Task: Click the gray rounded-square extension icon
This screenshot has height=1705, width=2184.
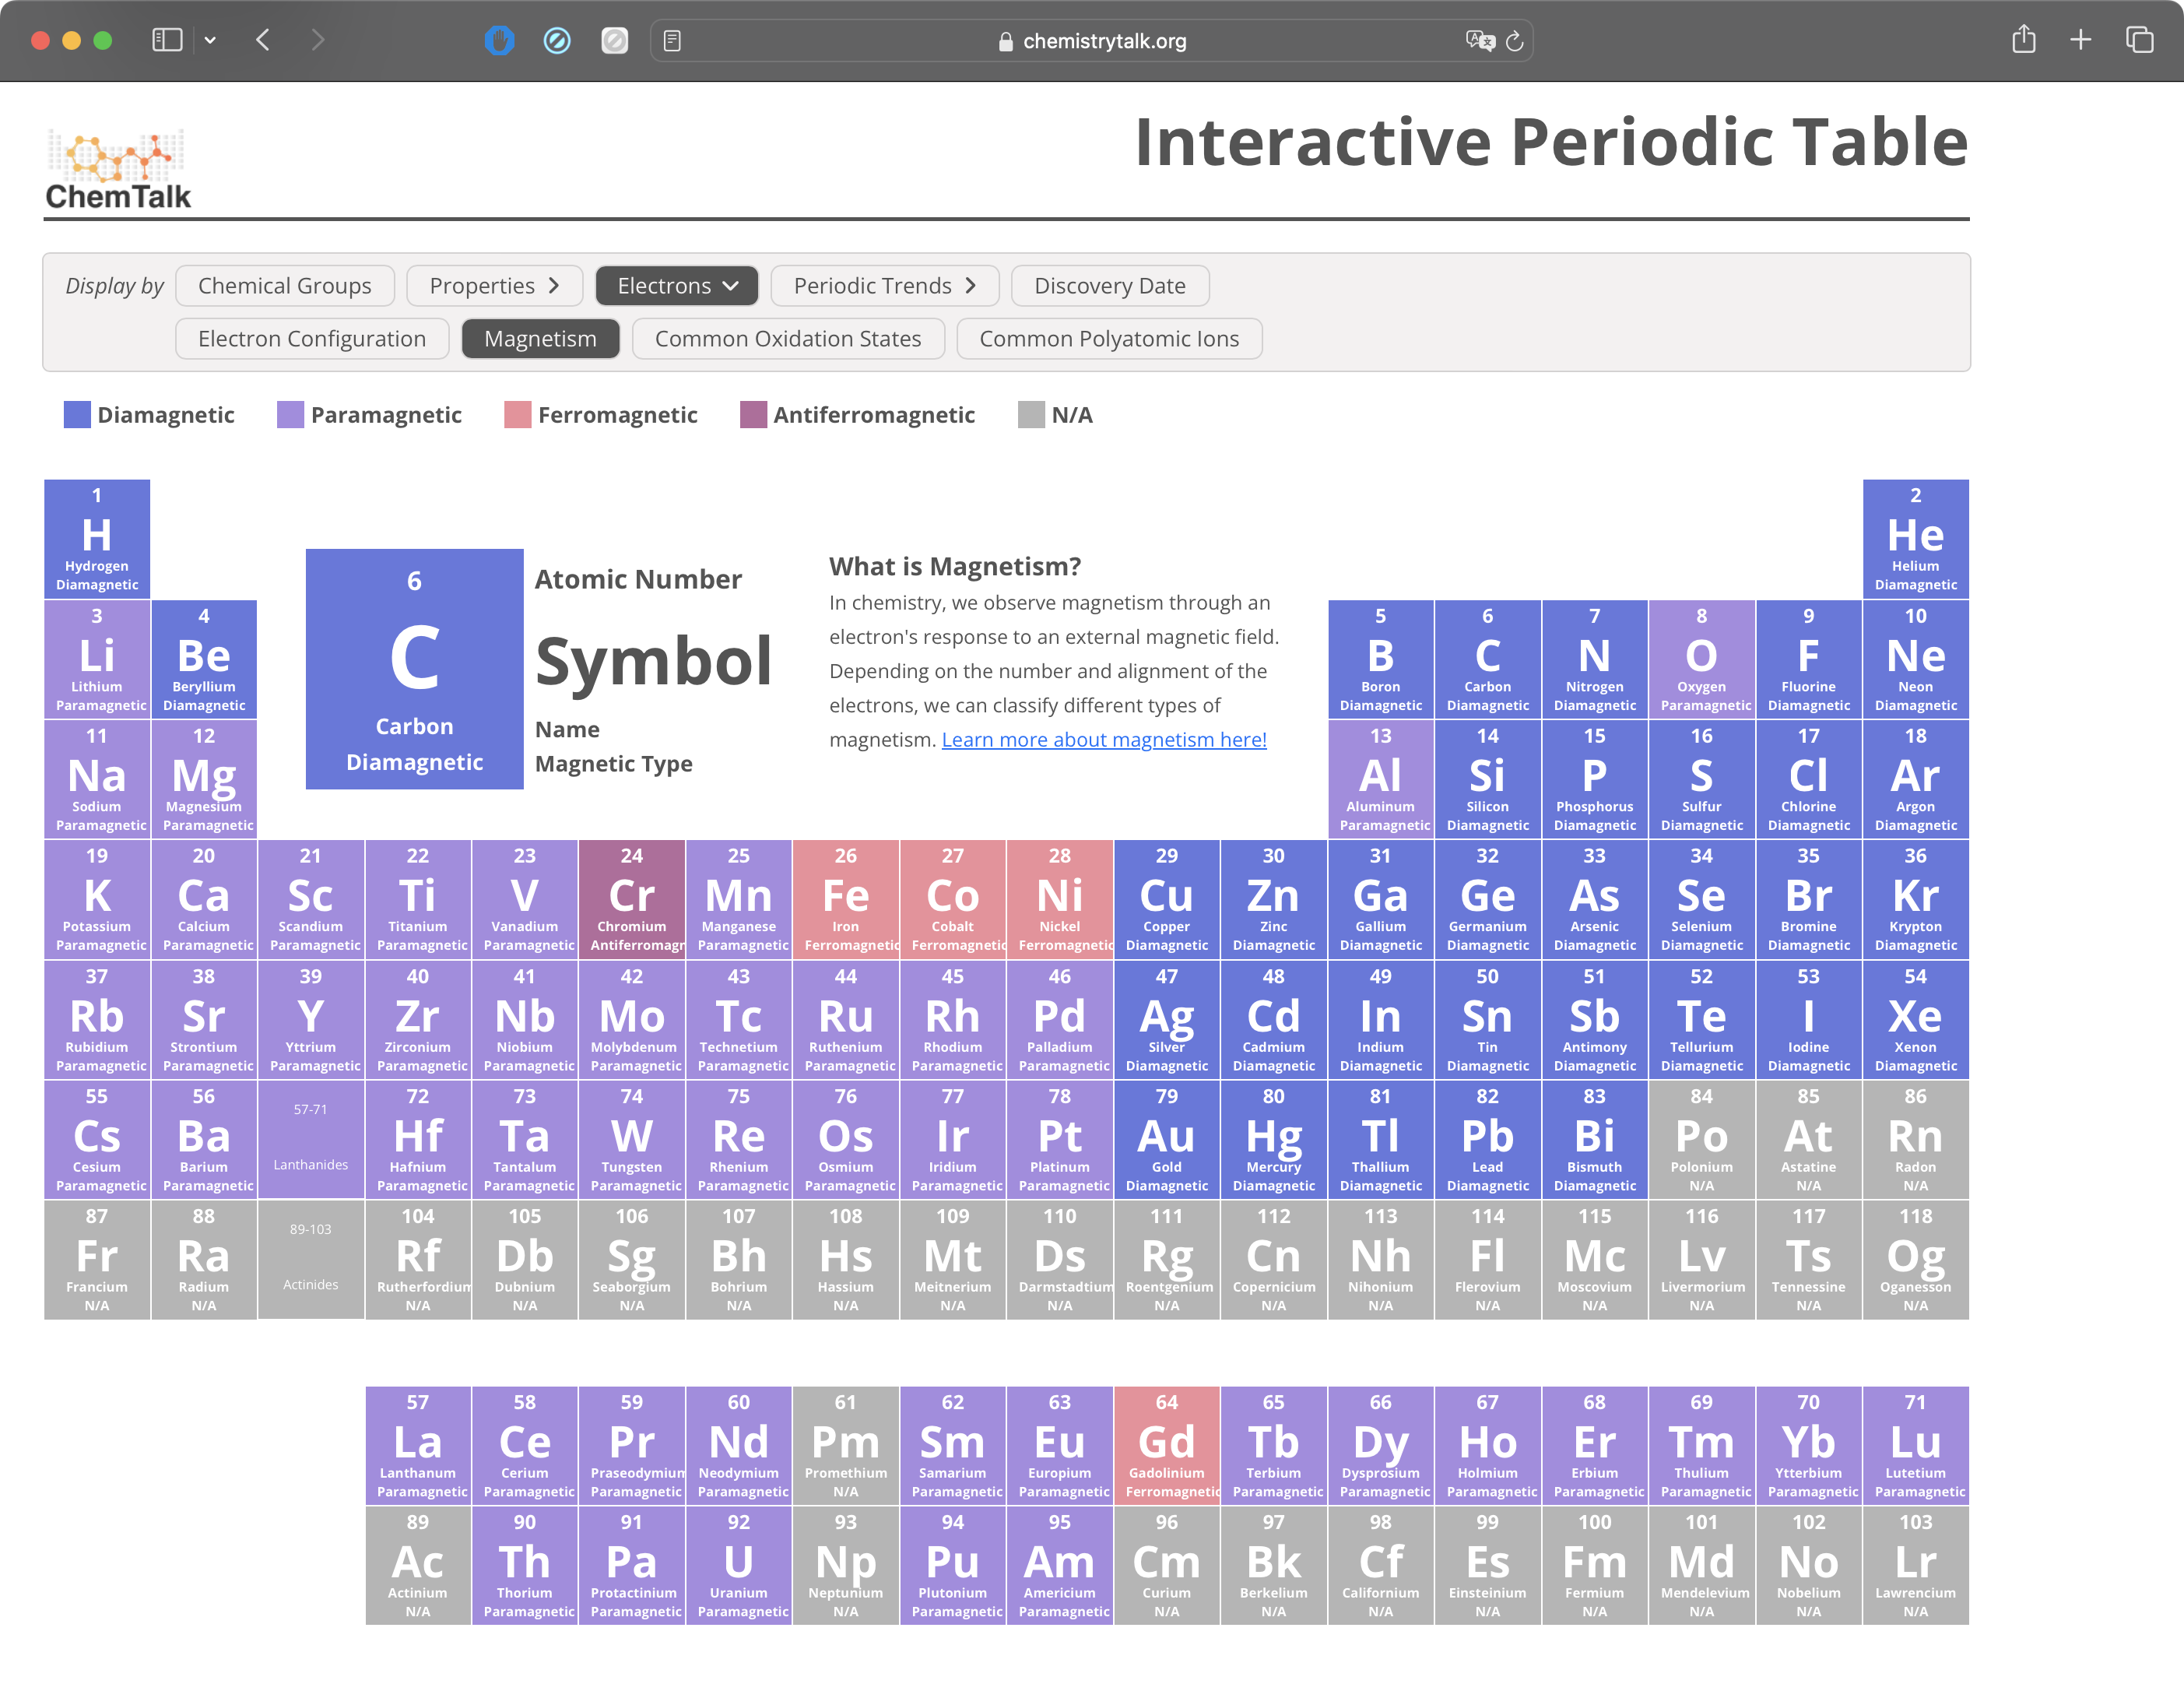Action: point(614,40)
